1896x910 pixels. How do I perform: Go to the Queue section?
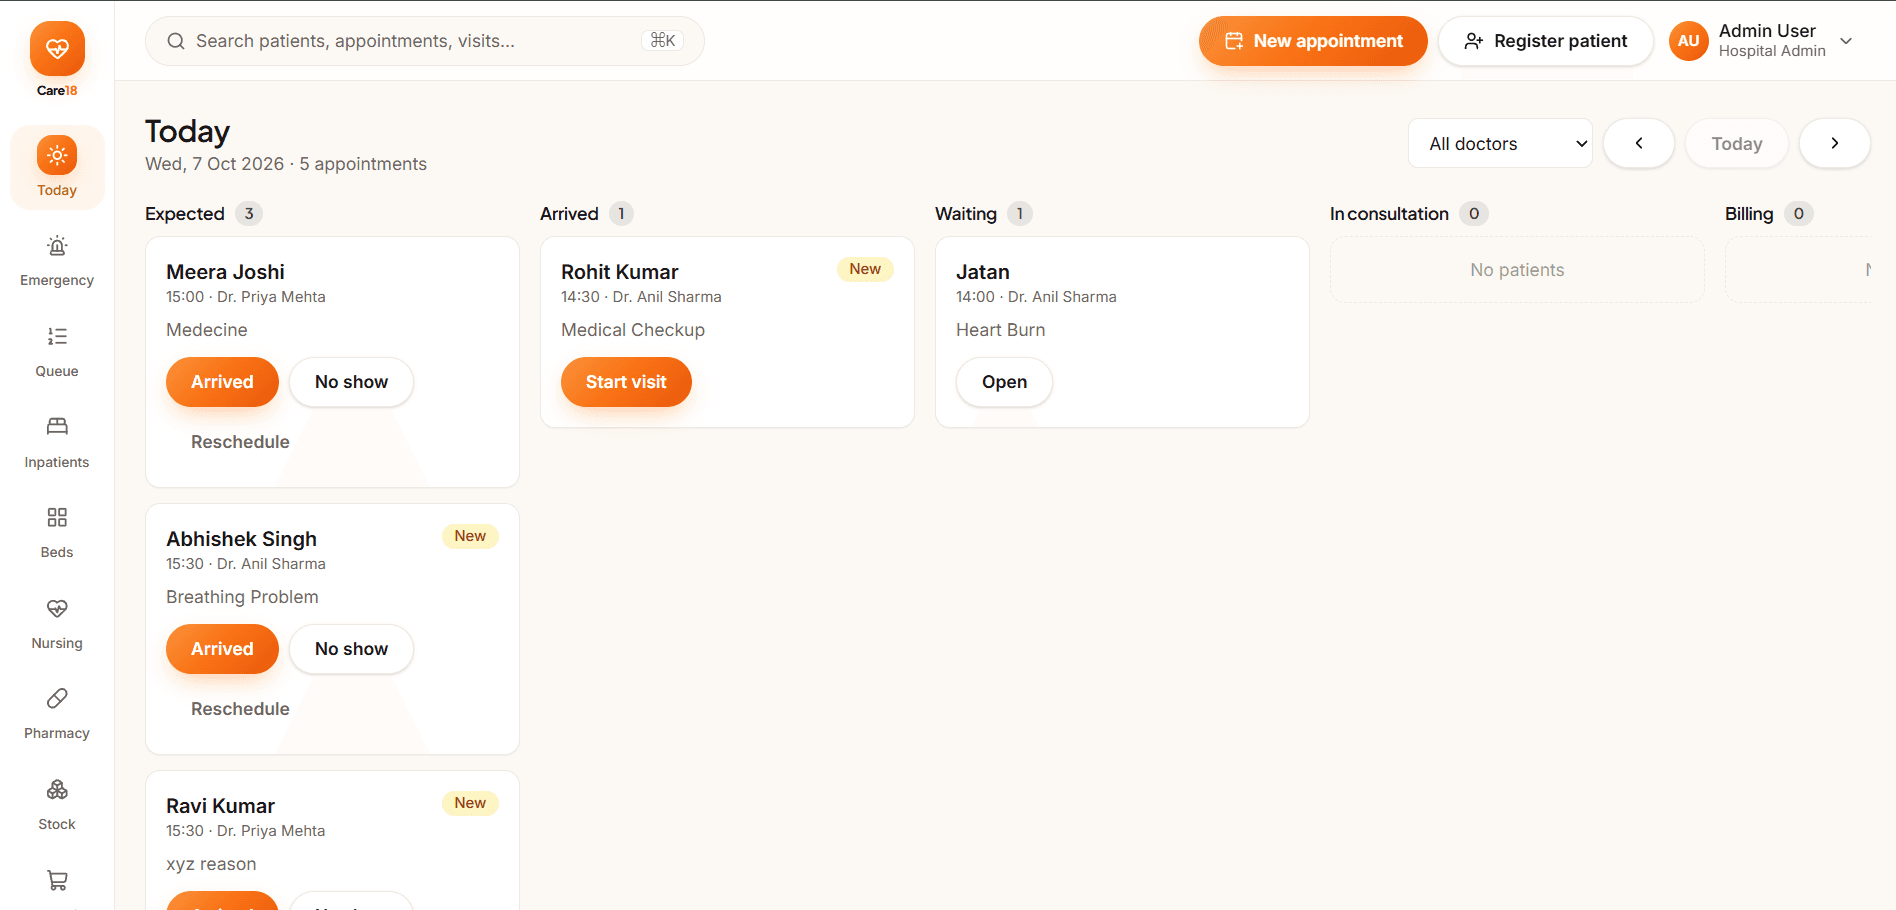tap(57, 350)
